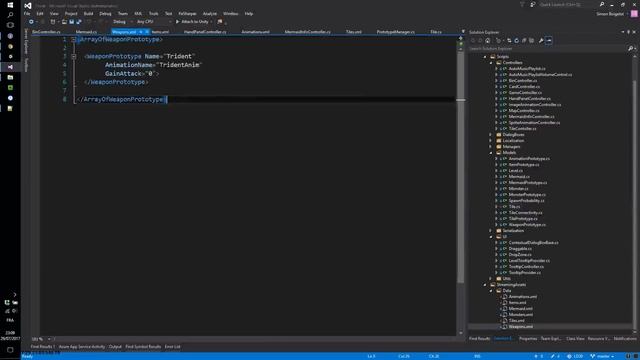Click the File Explorer taskbar icon

(10, 77)
